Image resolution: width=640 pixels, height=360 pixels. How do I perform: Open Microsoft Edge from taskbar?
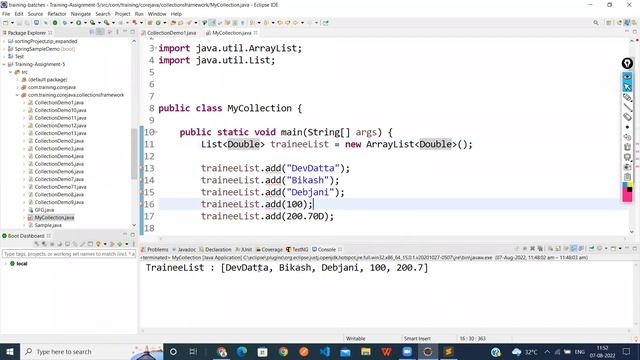pos(242,351)
